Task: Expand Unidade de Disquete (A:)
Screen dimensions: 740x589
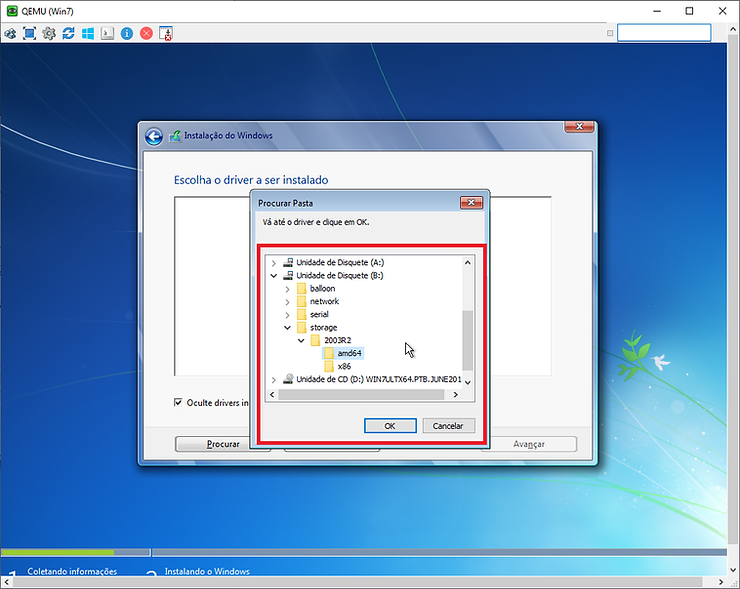Action: pos(274,263)
